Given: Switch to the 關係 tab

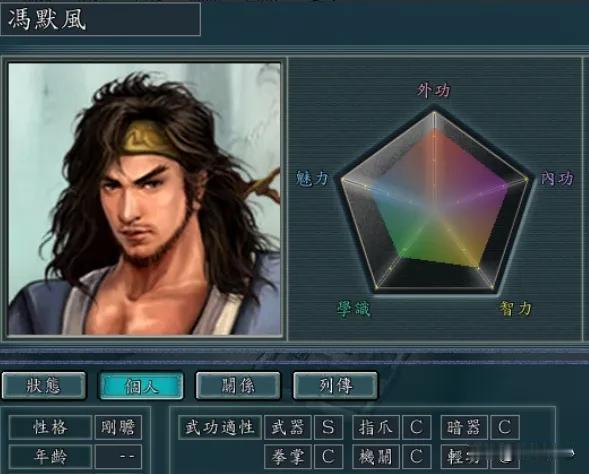Looking at the screenshot, I should click(x=238, y=386).
